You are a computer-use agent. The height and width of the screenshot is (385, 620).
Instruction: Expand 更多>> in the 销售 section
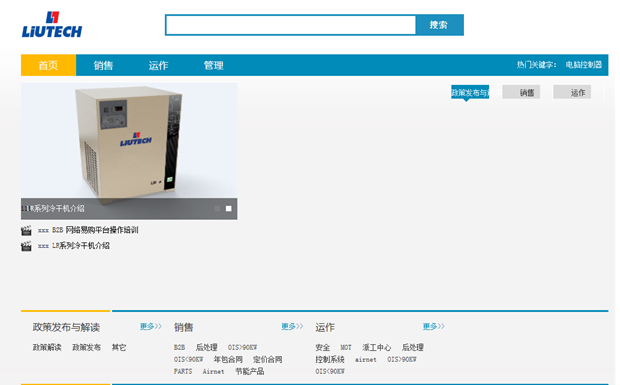pyautogui.click(x=292, y=326)
